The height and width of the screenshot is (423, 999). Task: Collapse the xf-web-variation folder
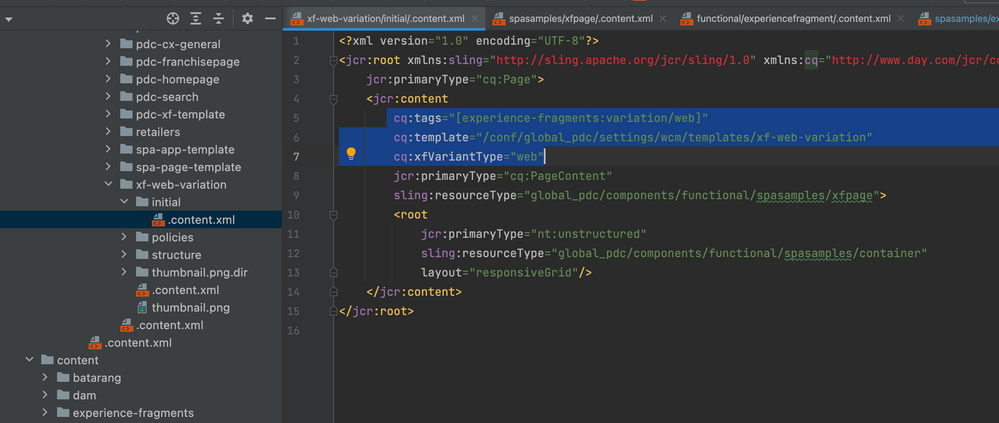pos(108,185)
